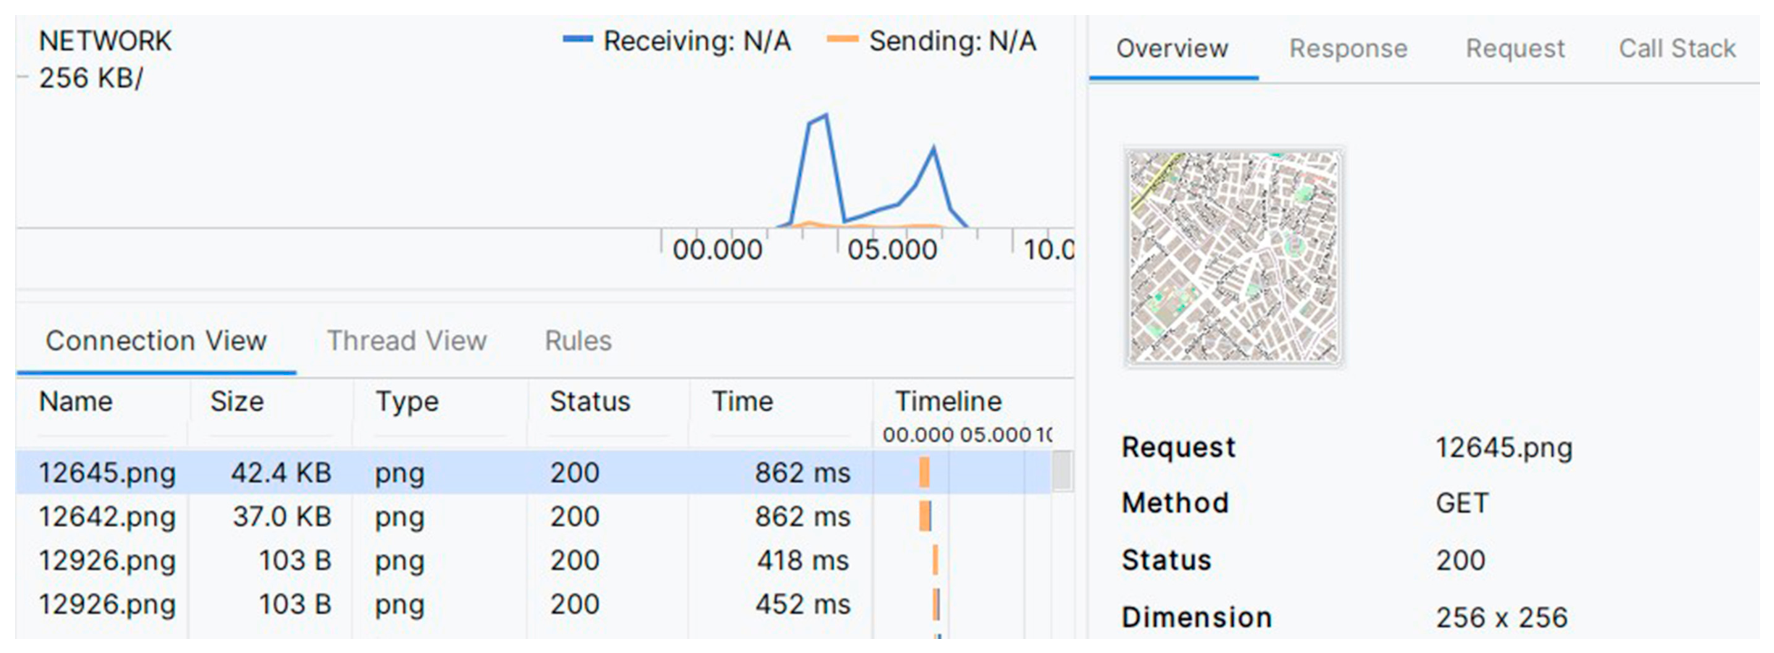The height and width of the screenshot is (653, 1774).
Task: Select the 12926.png row with 452 ms
Action: pos(534,604)
